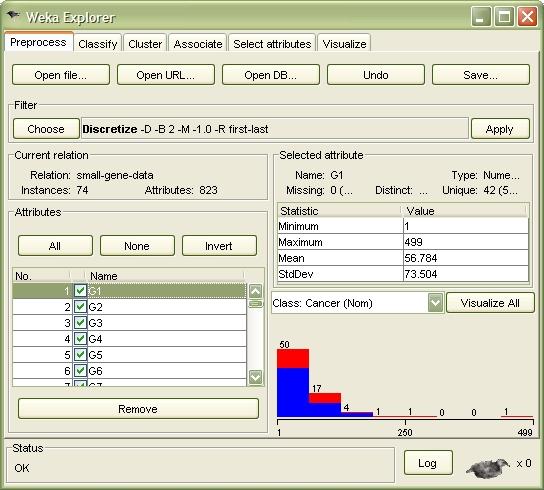
Task: Select attribute row G2
Action: pos(129,307)
